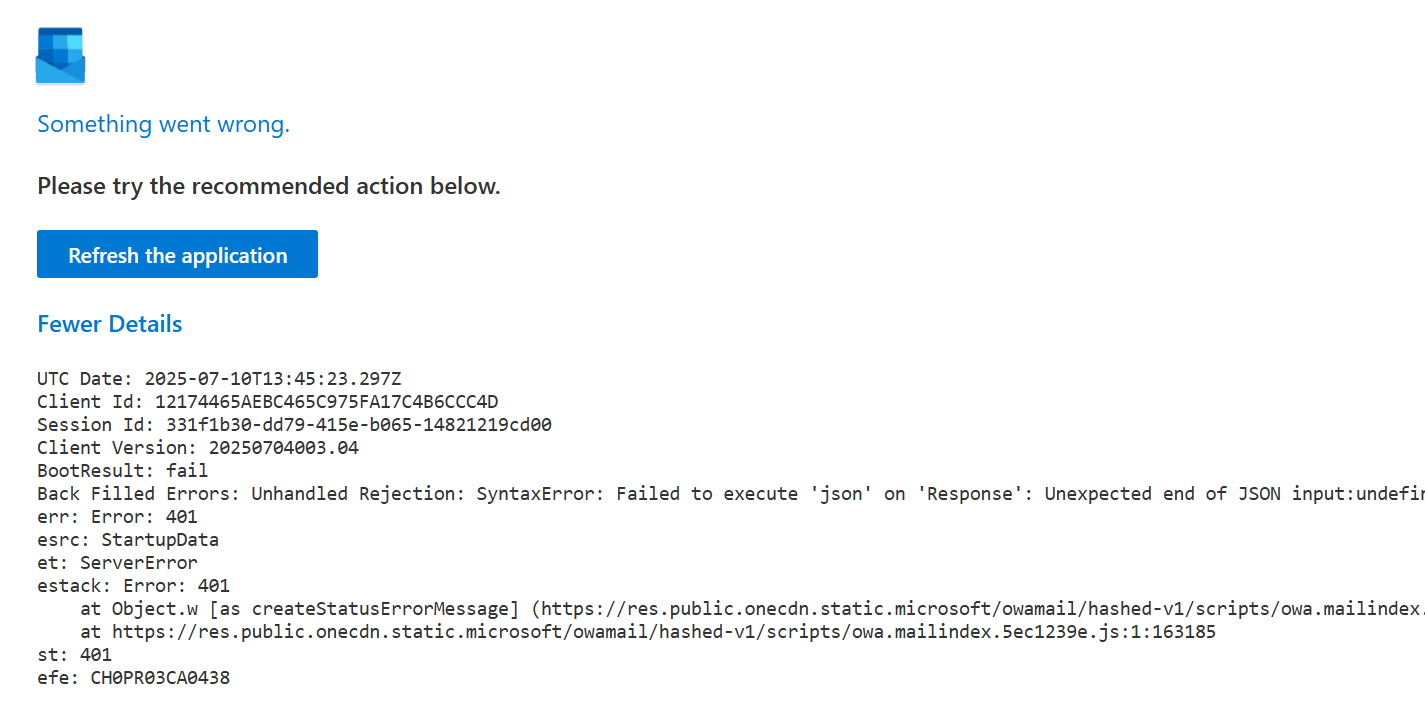Click the 'efe: CH0PR03CA0438' line

tap(133, 678)
